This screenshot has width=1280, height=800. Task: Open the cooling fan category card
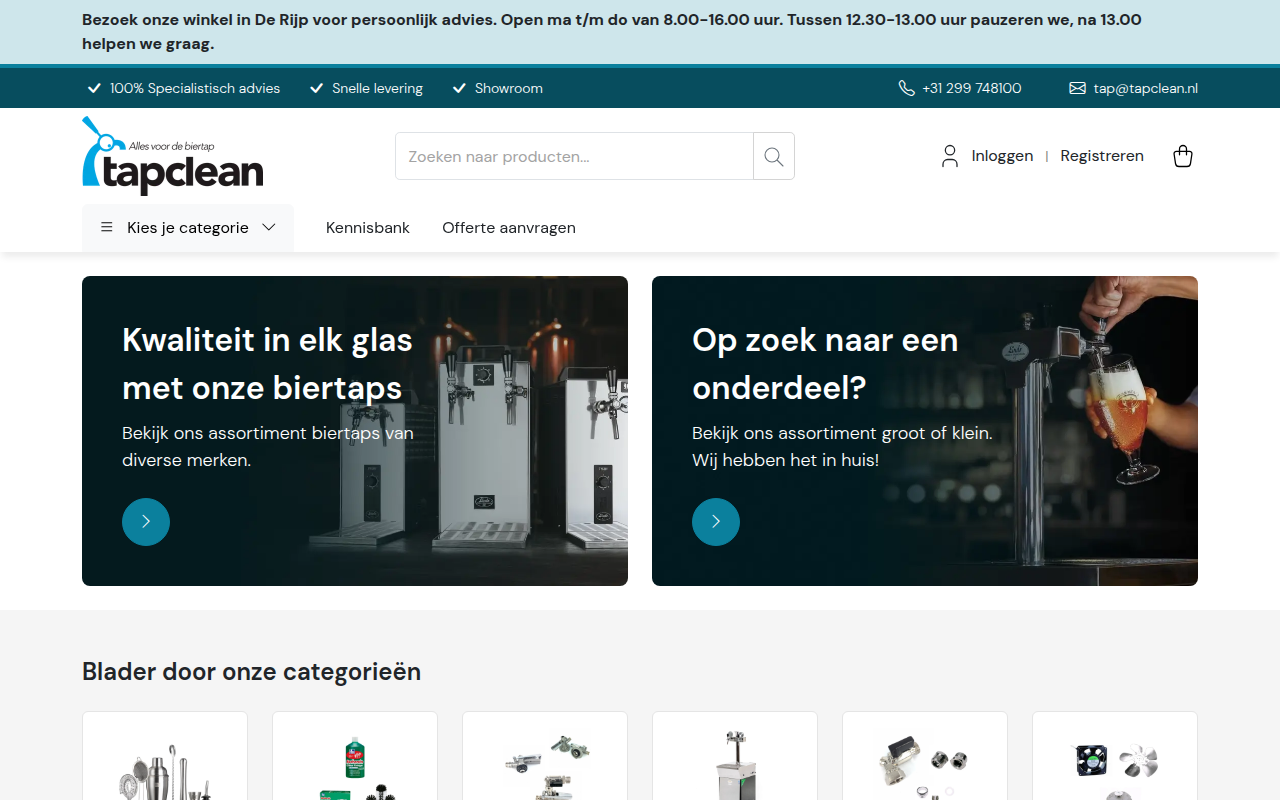pyautogui.click(x=1115, y=756)
